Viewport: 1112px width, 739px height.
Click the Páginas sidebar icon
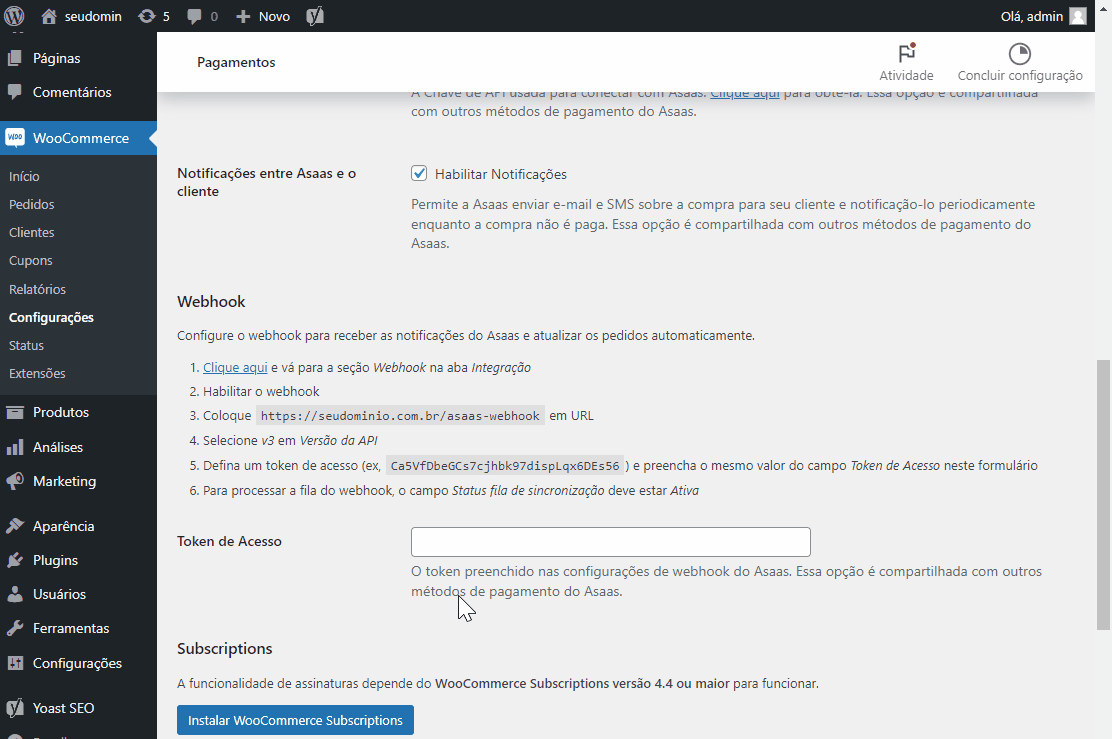(x=15, y=58)
